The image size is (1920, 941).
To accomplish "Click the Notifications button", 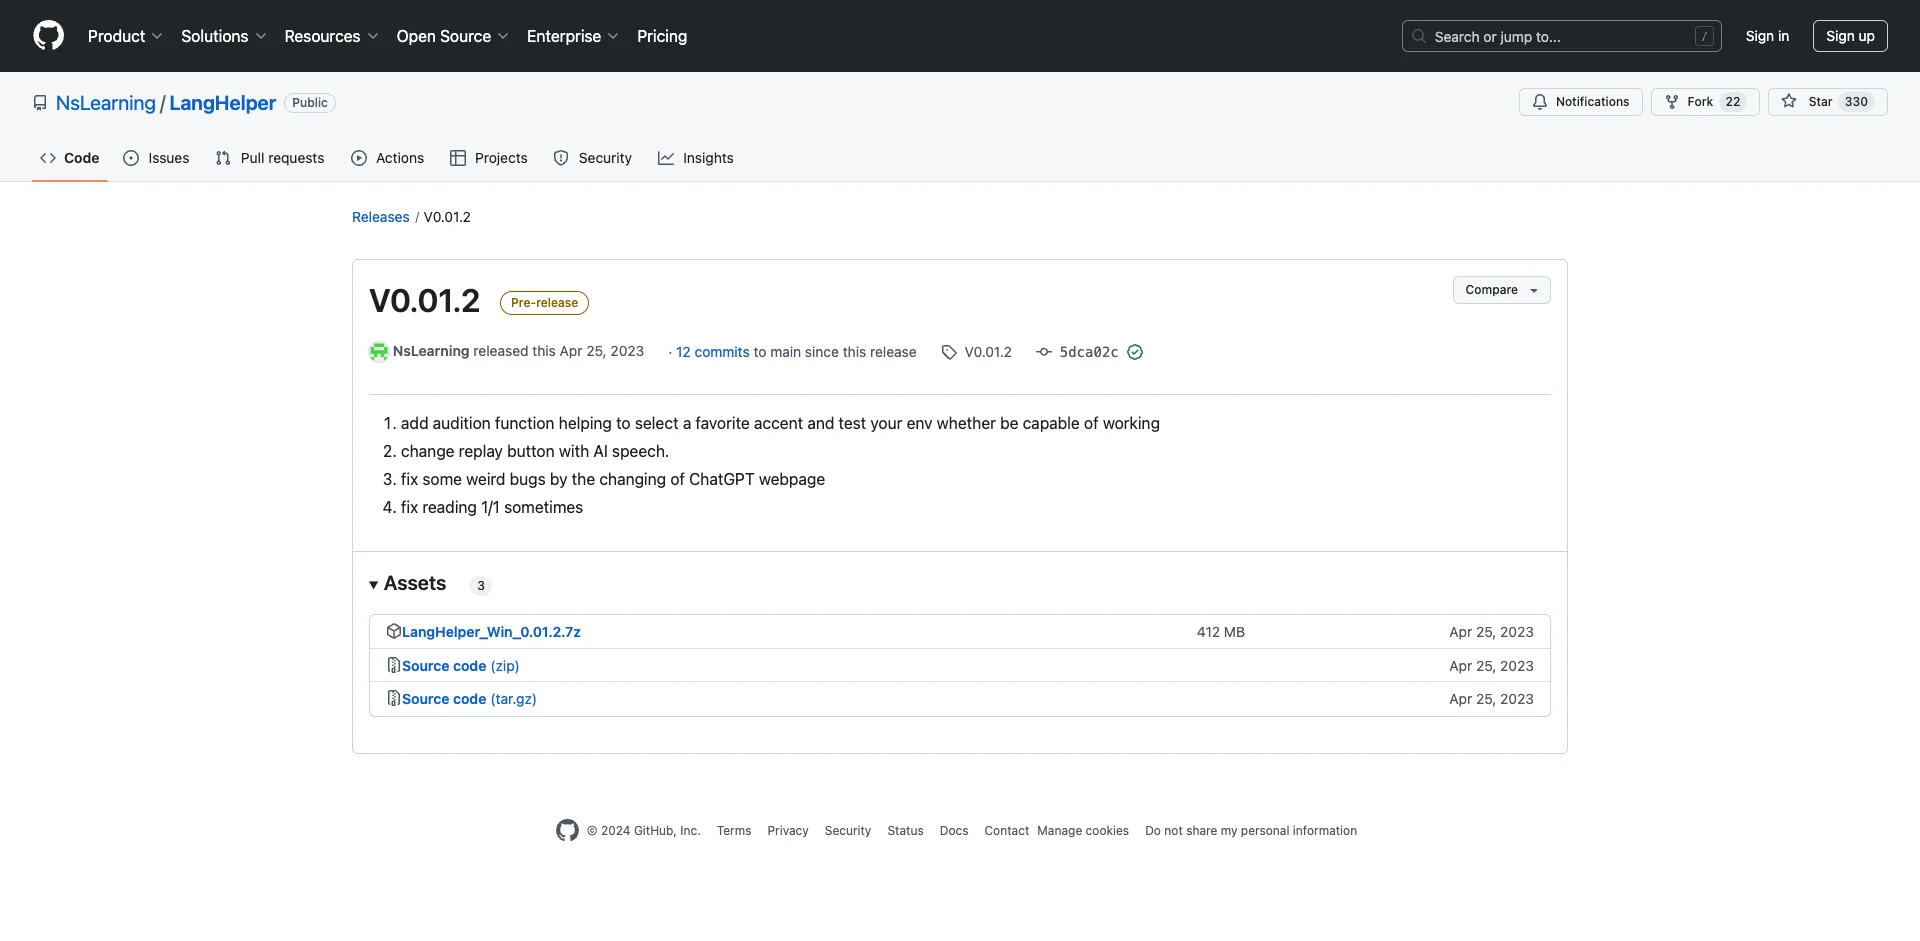I will point(1580,102).
